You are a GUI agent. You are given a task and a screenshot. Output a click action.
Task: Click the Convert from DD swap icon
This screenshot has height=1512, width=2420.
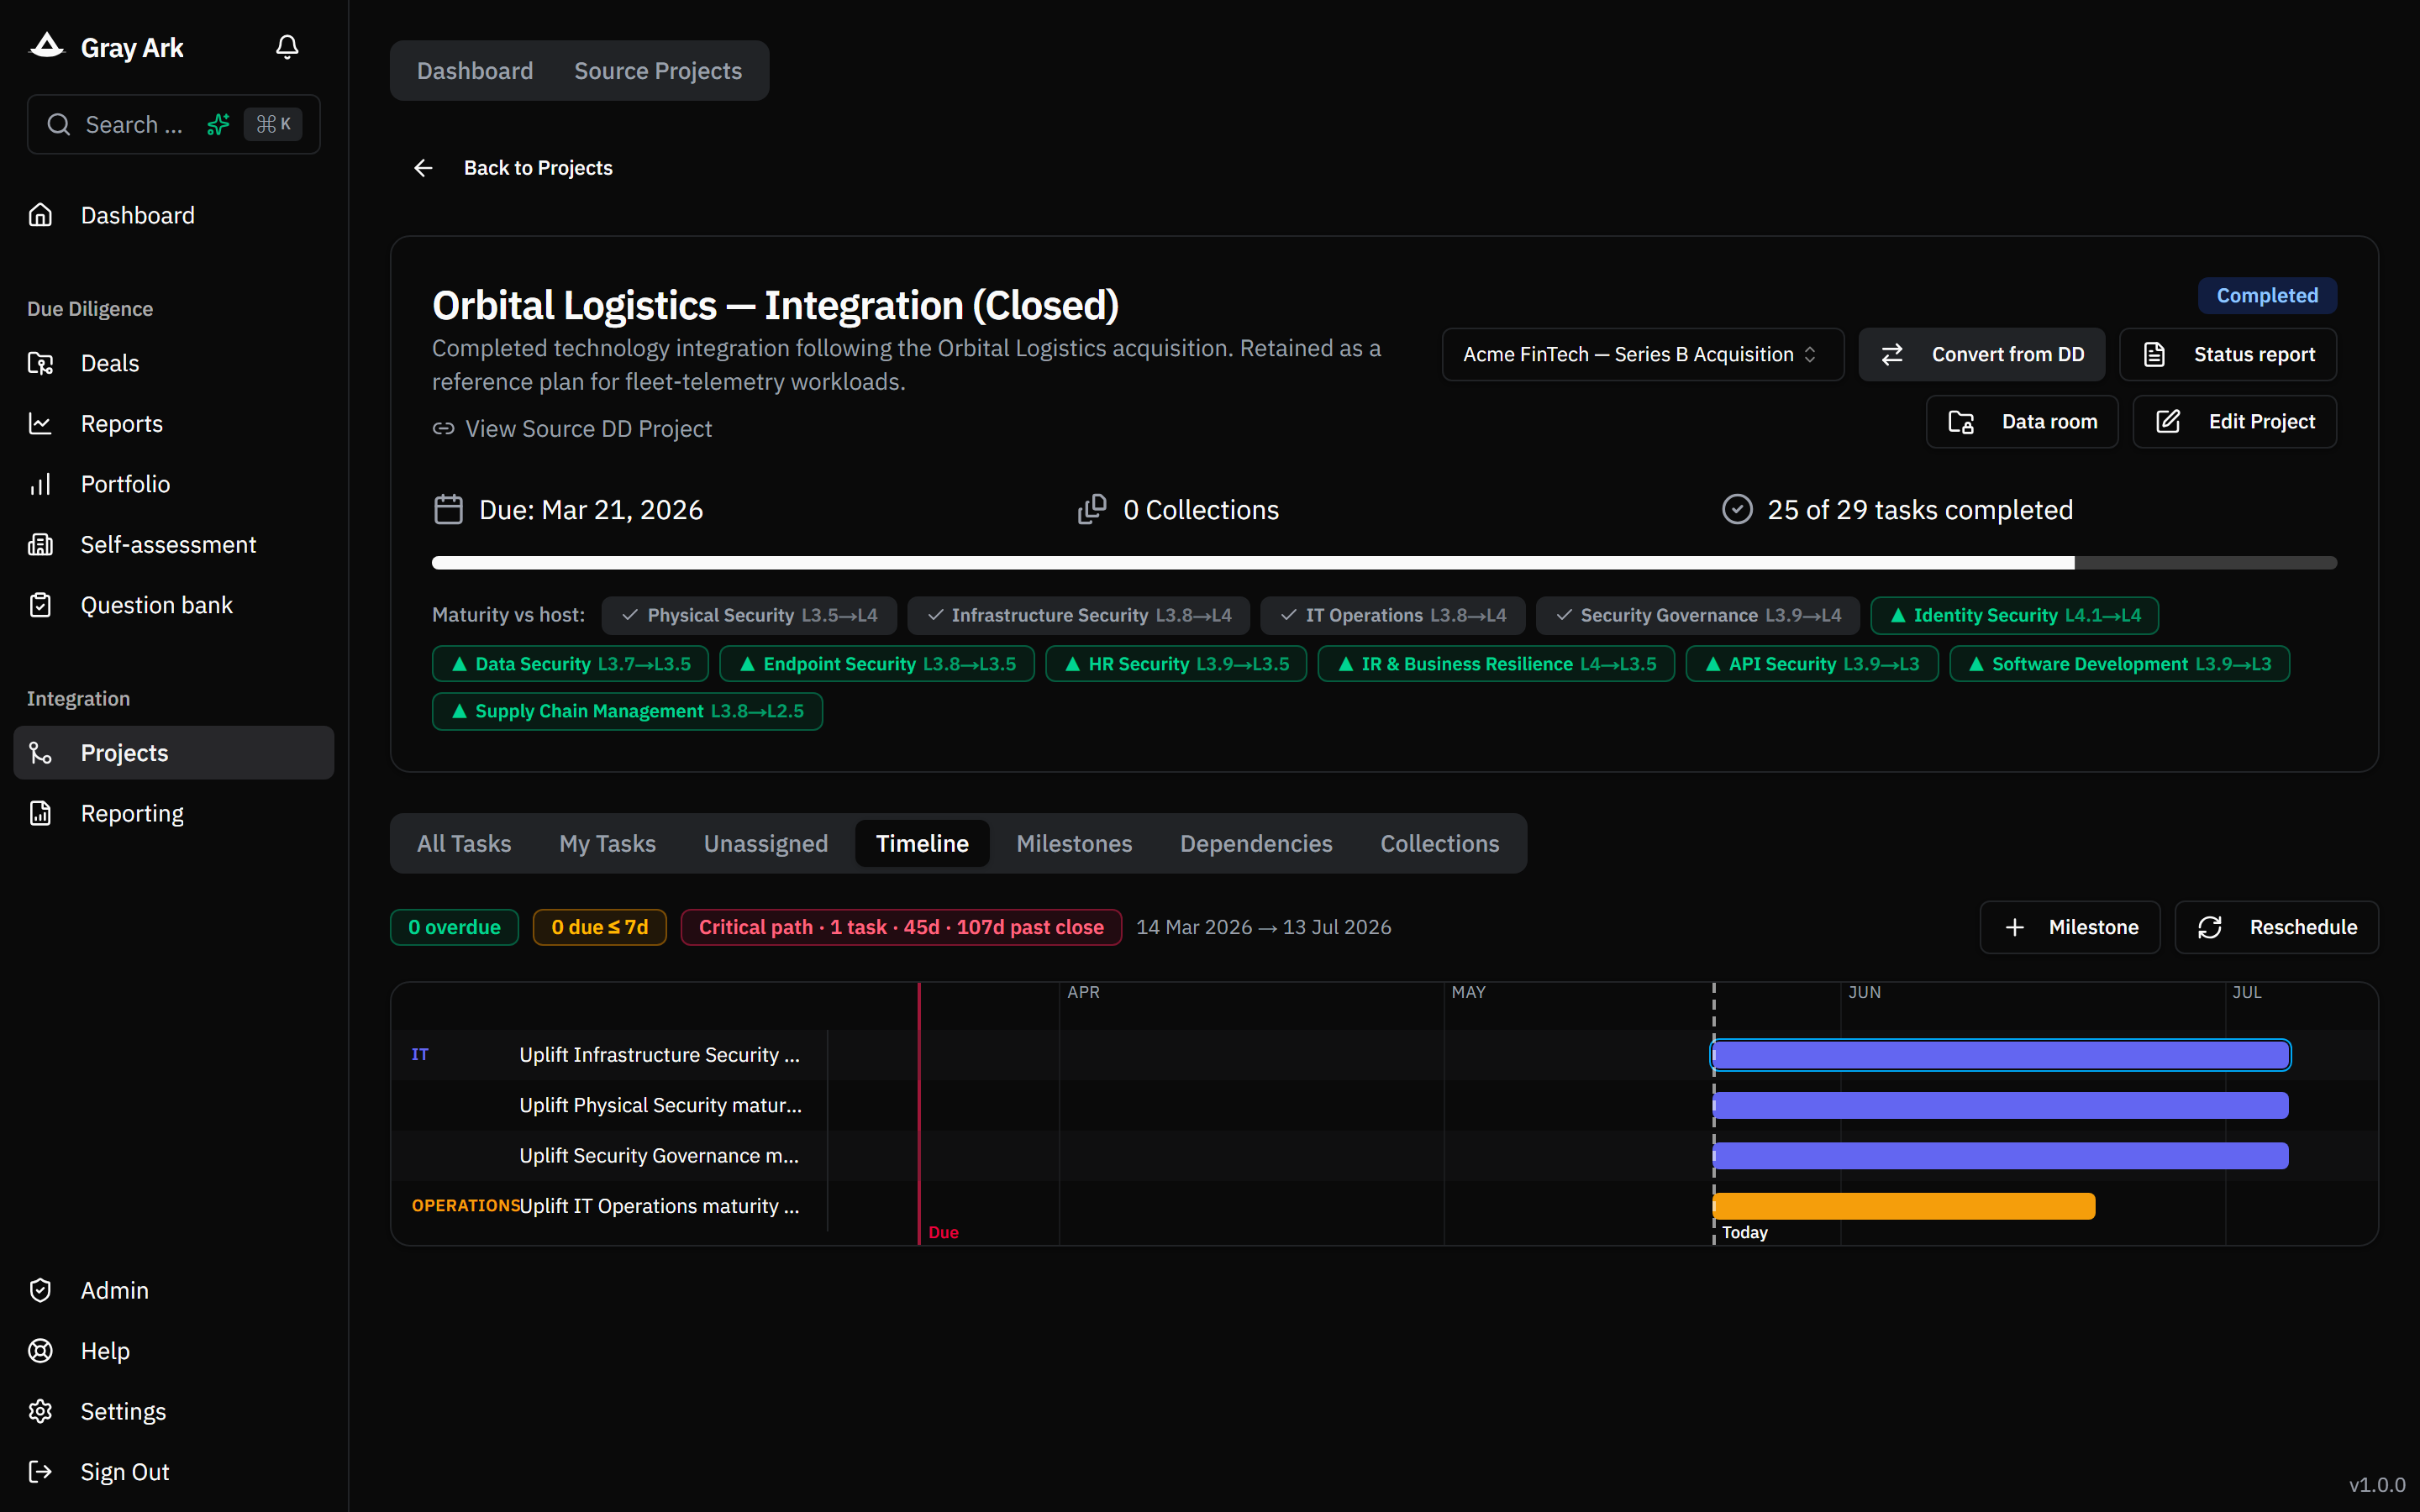tap(1892, 354)
